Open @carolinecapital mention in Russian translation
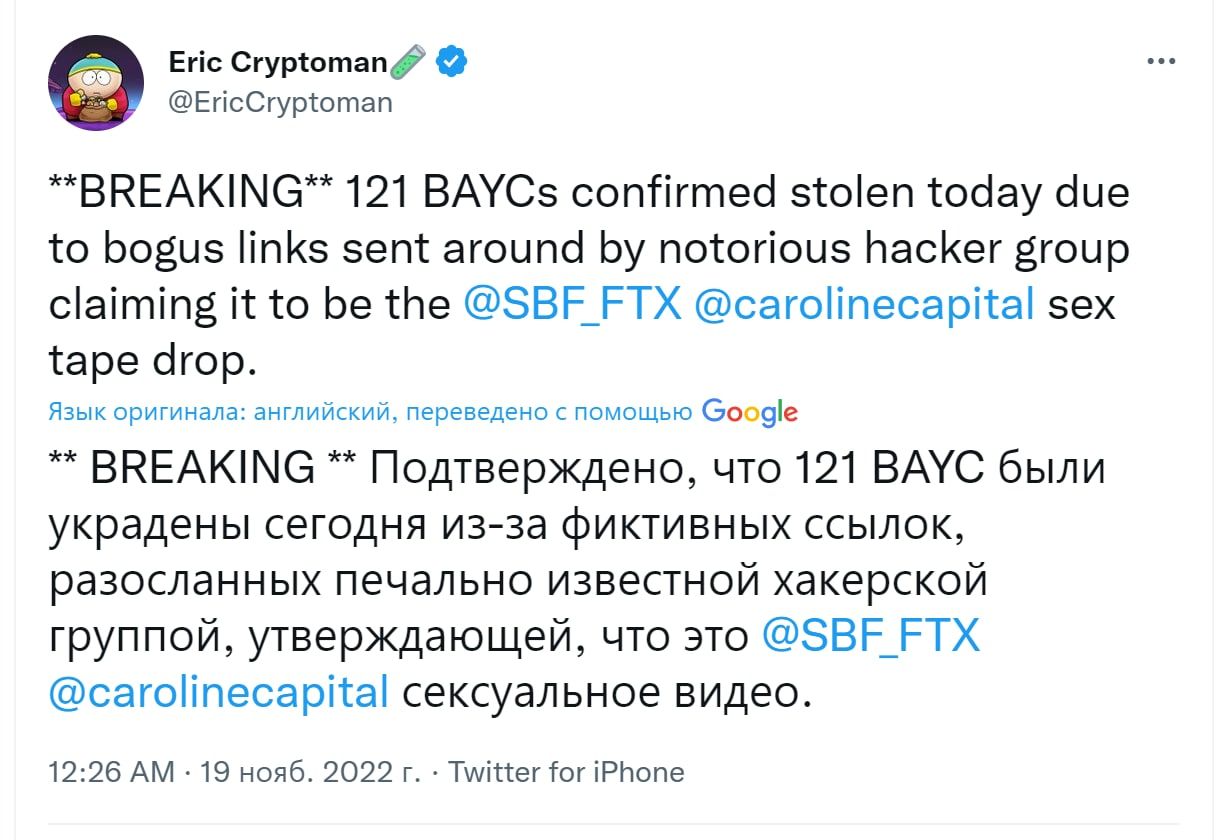 click(x=218, y=692)
